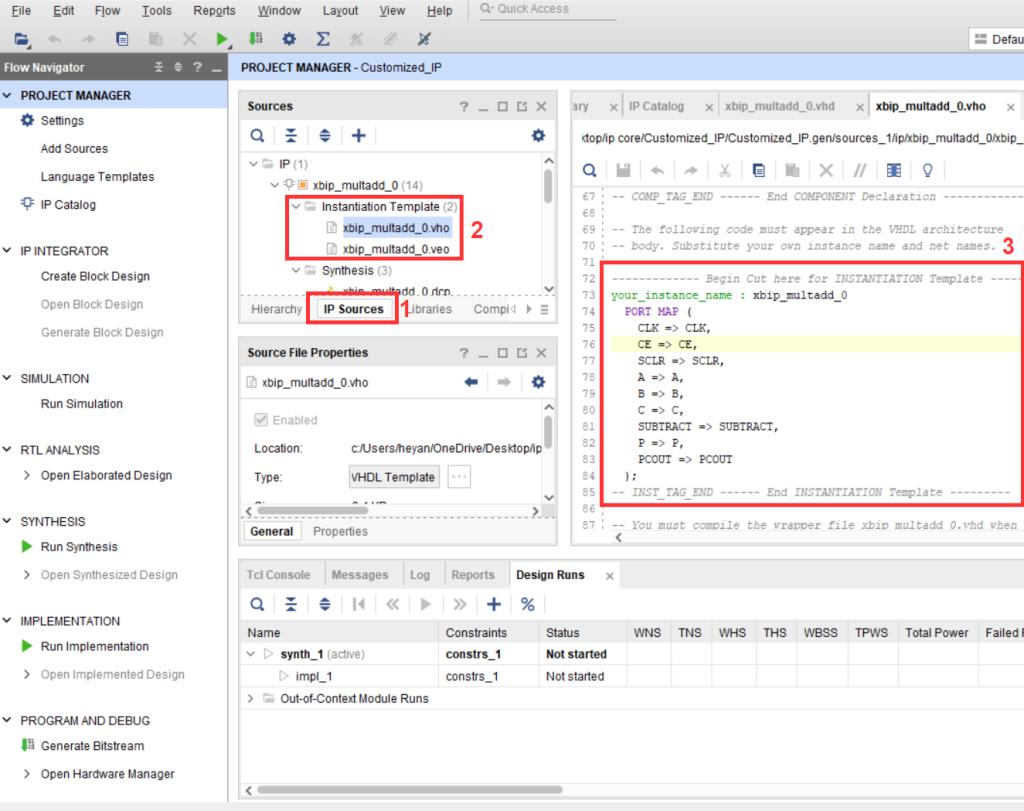
Task: Expand Open Hardware Manager
Action: click(x=27, y=774)
